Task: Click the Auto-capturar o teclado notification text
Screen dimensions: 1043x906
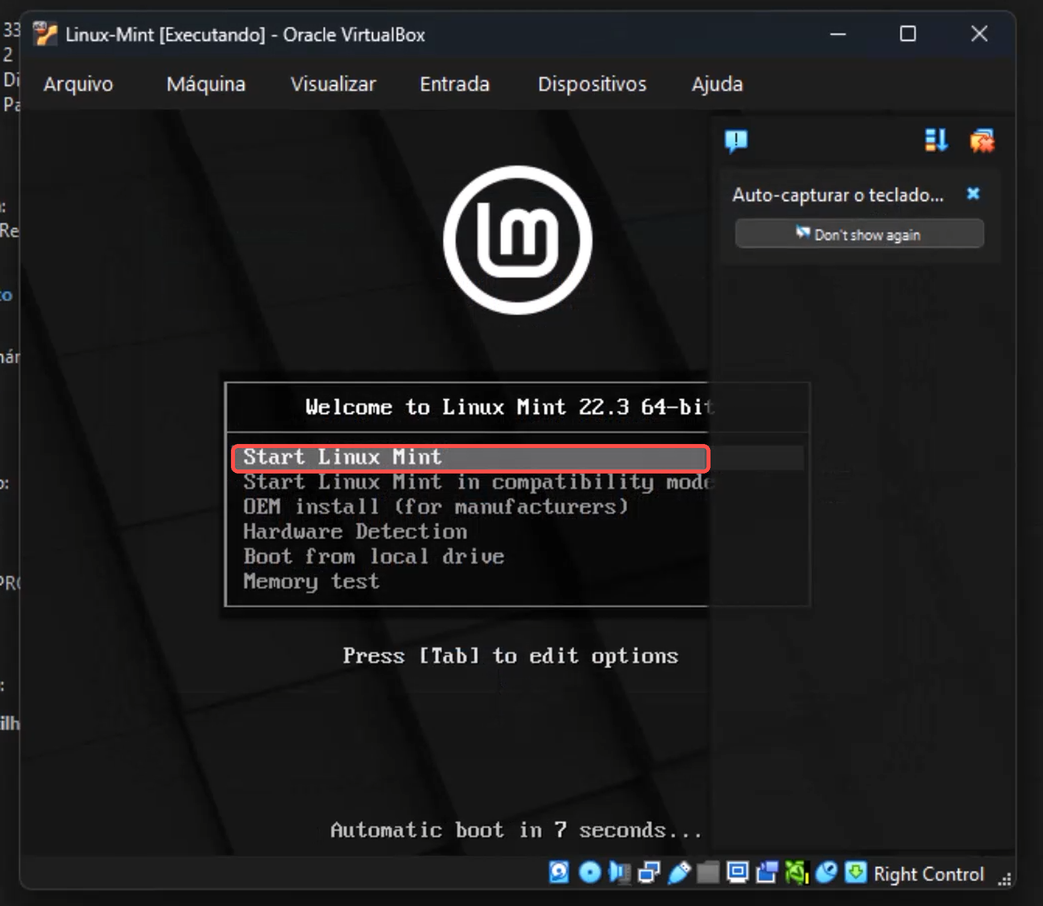Action: click(x=837, y=195)
